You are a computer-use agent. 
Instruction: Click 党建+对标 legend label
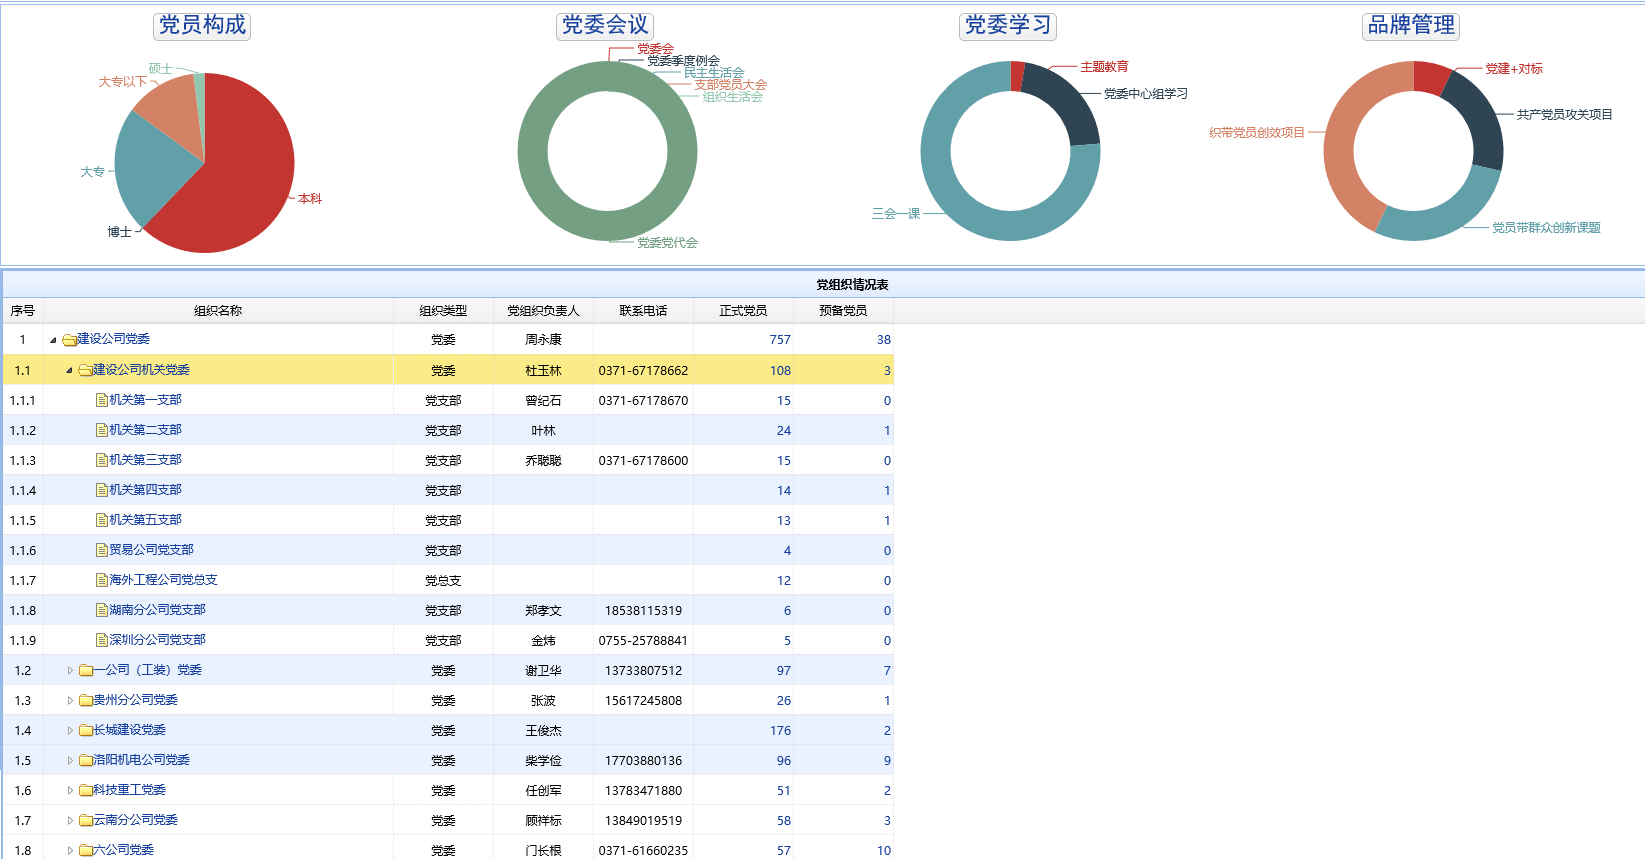click(x=1514, y=69)
